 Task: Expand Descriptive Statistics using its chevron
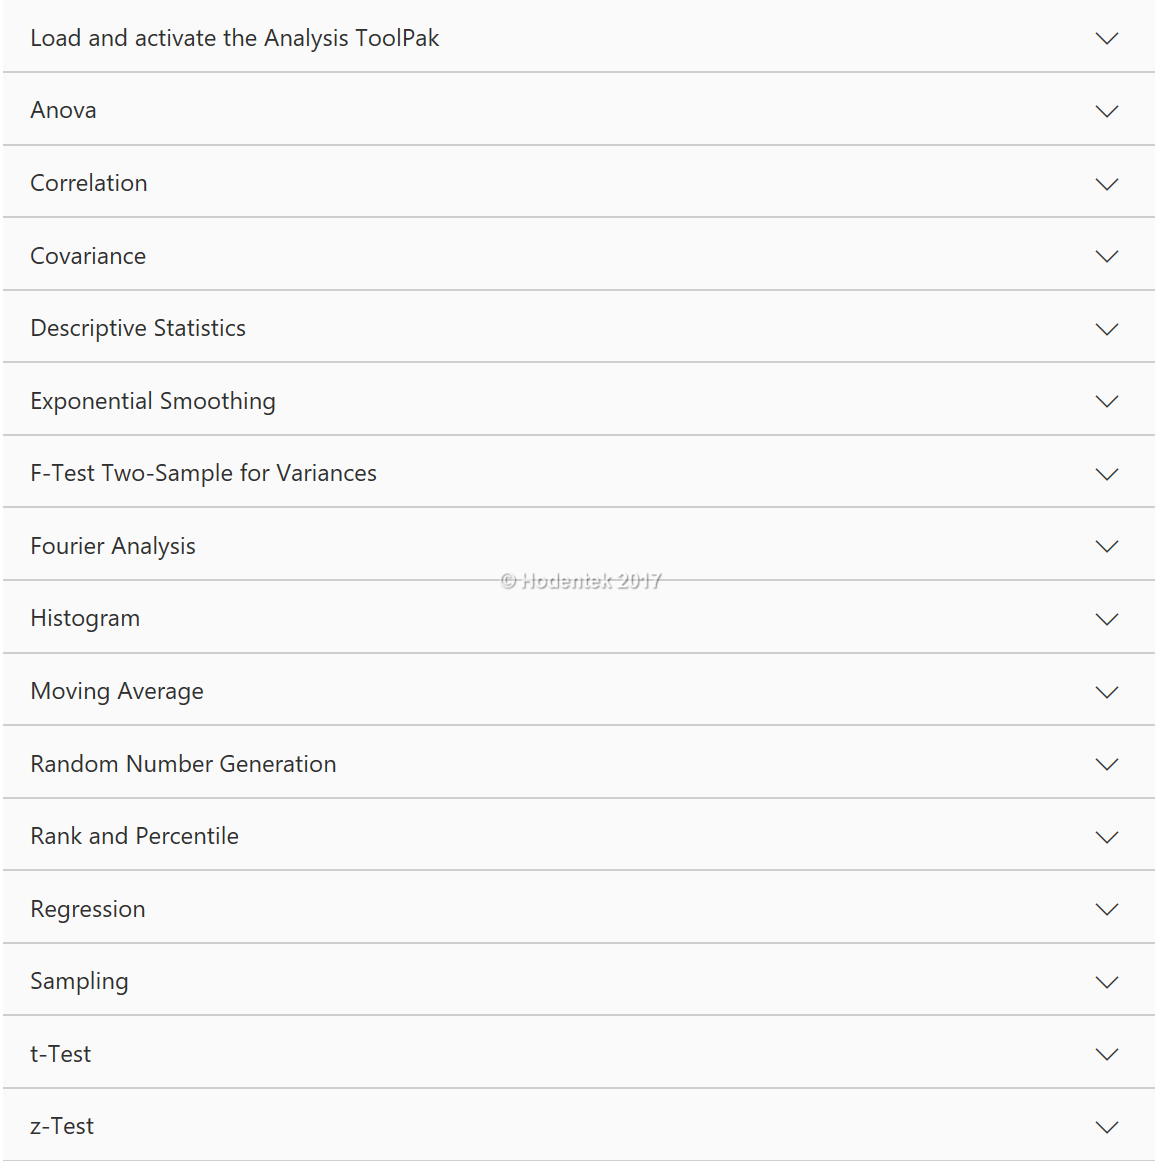pyautogui.click(x=1106, y=329)
